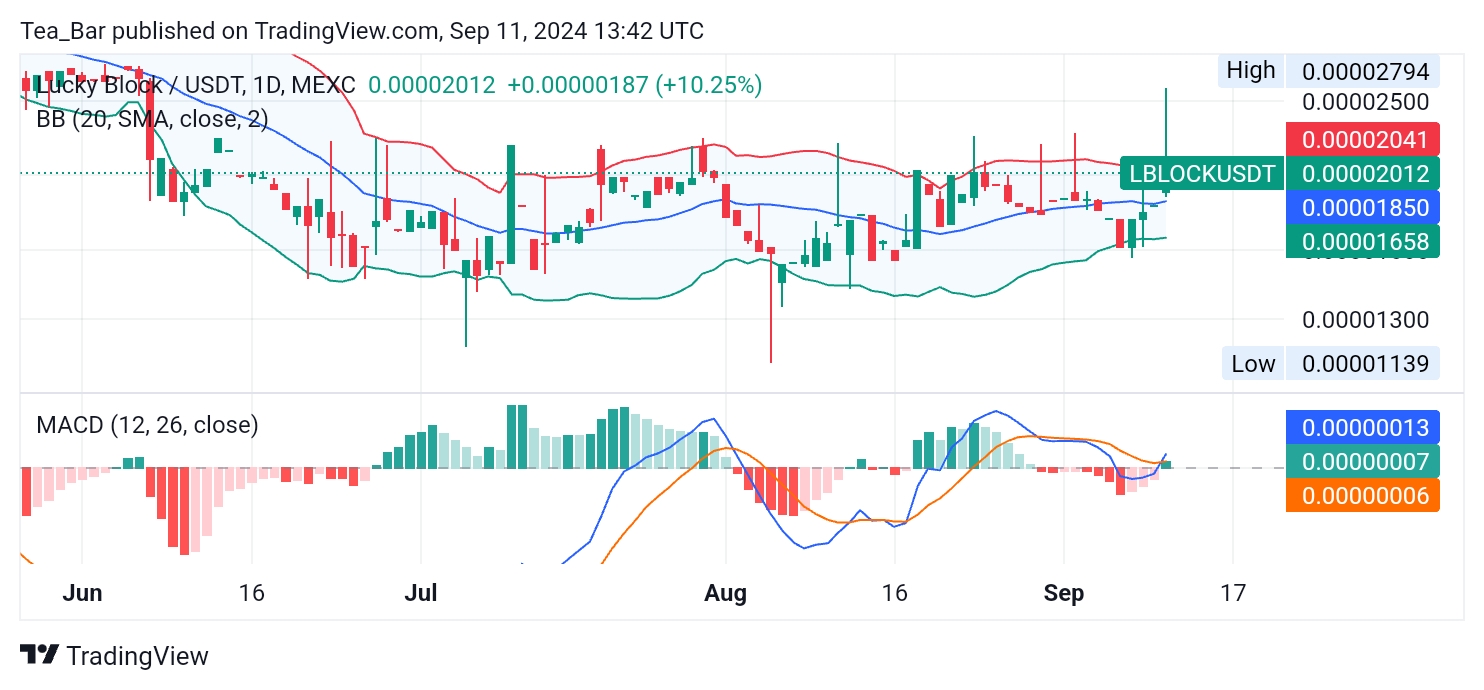Screen dimensions: 1484x690
Task: Click the price change +0.00000187 (+10.25%) text
Action: pos(635,85)
